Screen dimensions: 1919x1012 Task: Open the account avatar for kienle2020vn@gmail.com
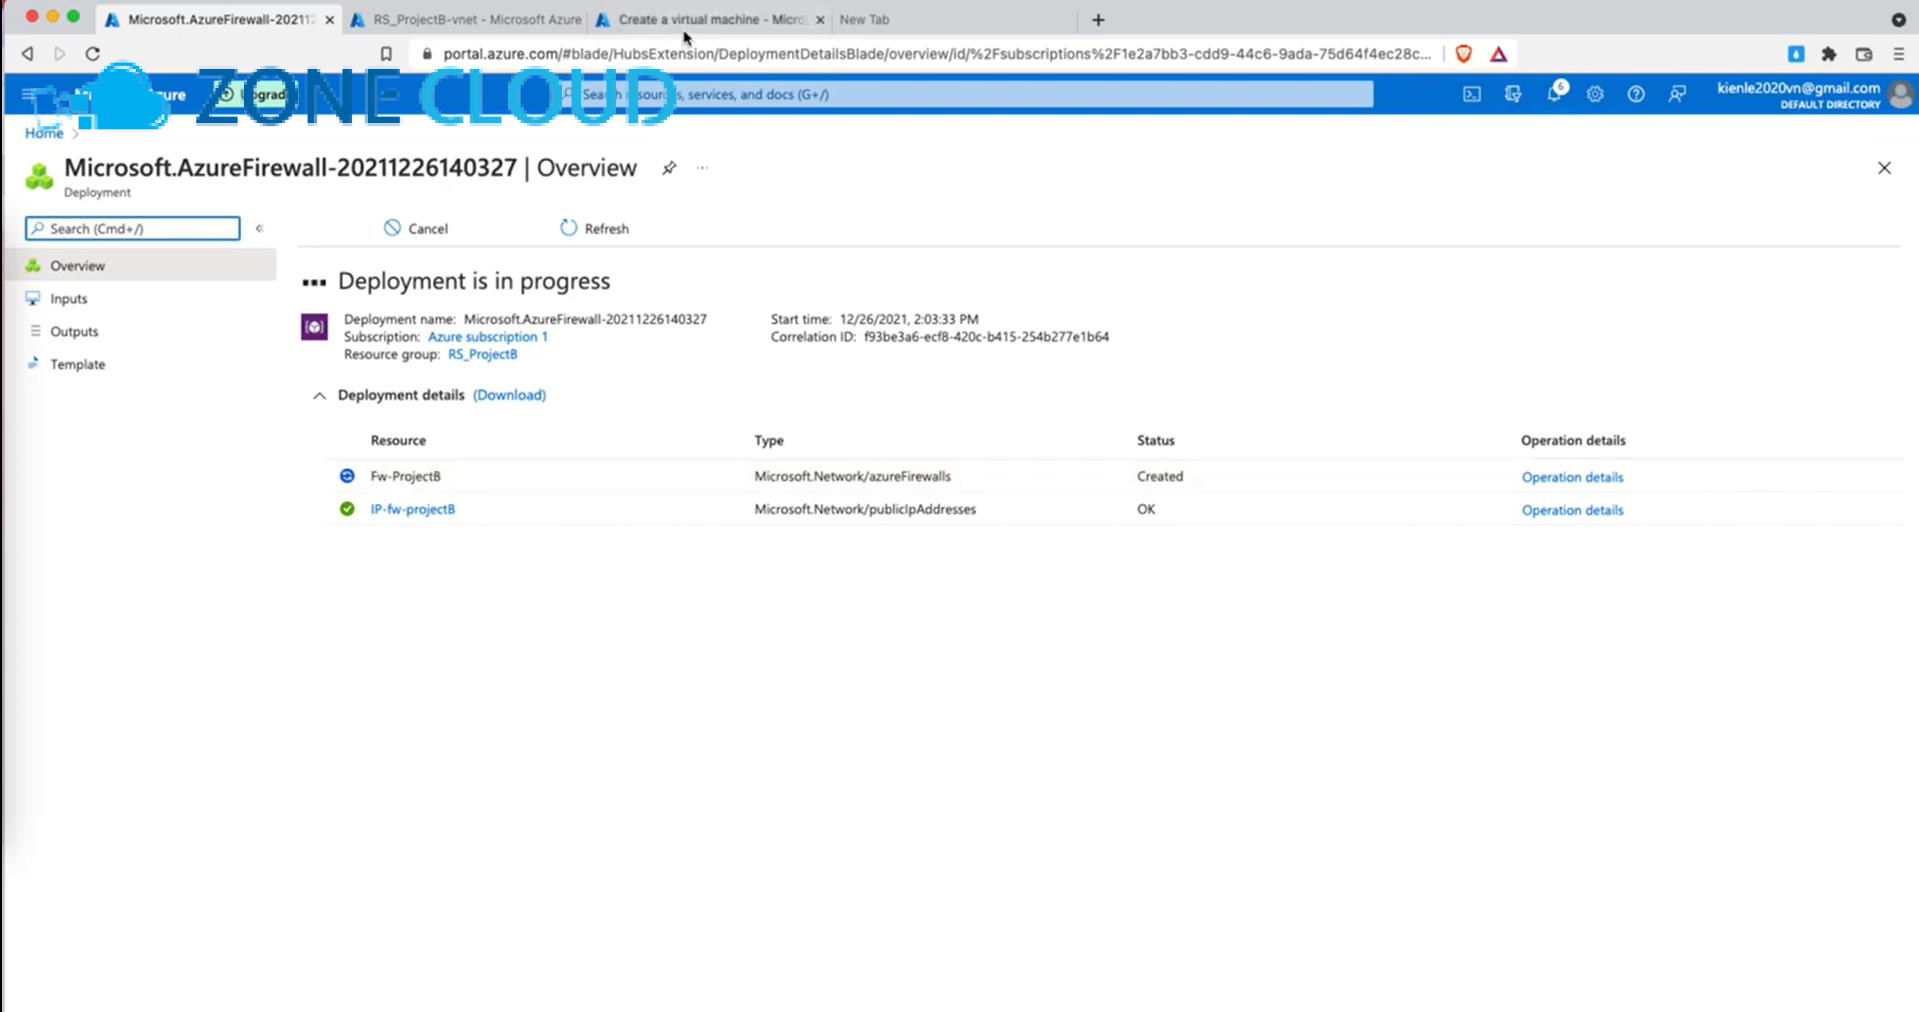click(x=1902, y=94)
